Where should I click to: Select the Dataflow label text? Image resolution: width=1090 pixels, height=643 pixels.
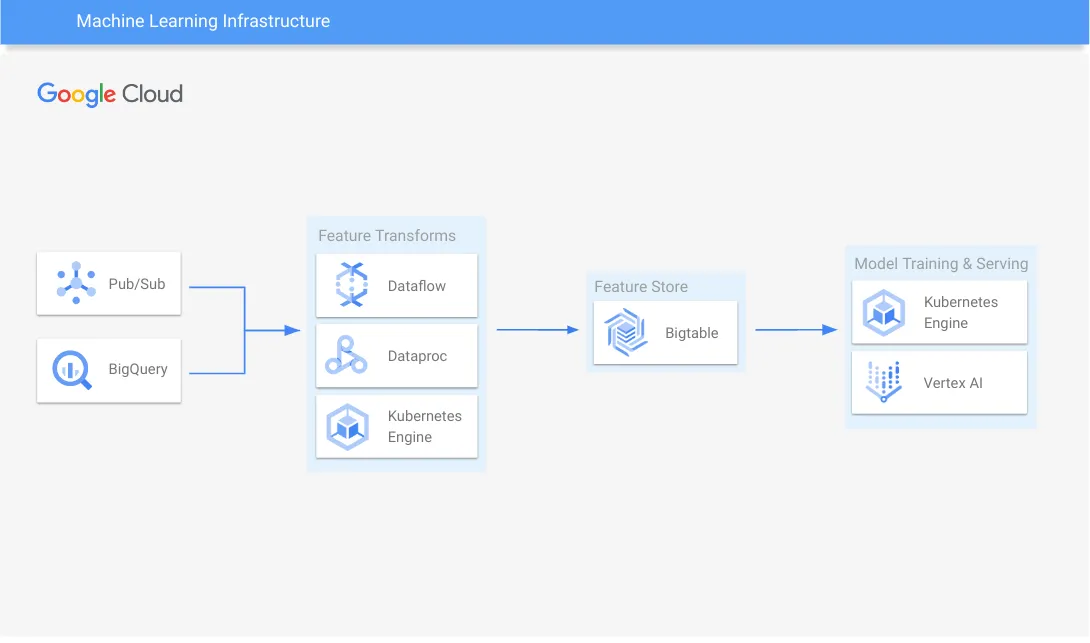pyautogui.click(x=416, y=286)
